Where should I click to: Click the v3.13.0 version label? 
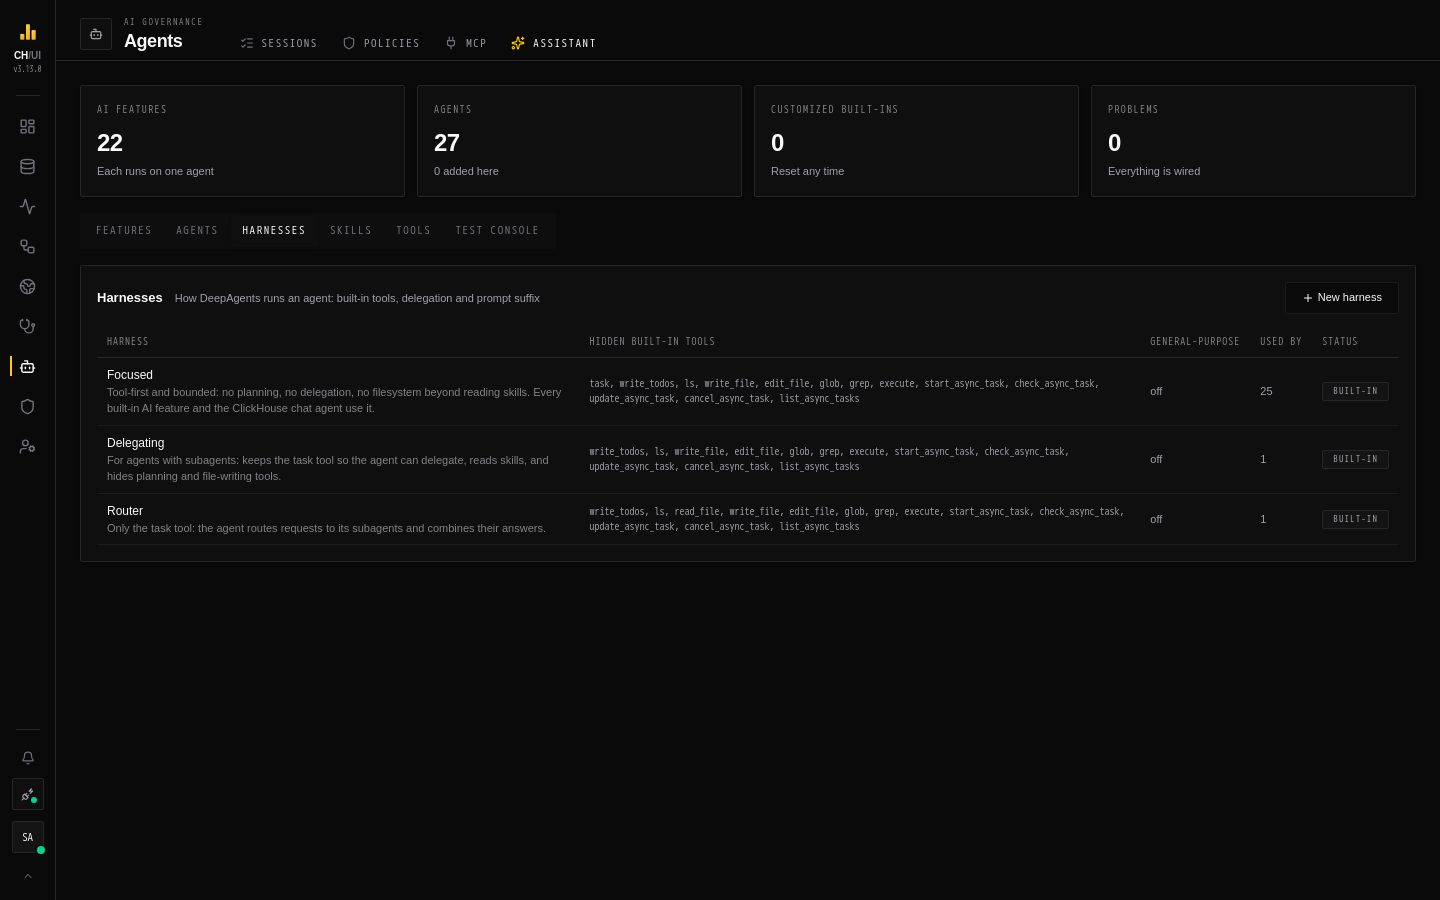pyautogui.click(x=28, y=69)
